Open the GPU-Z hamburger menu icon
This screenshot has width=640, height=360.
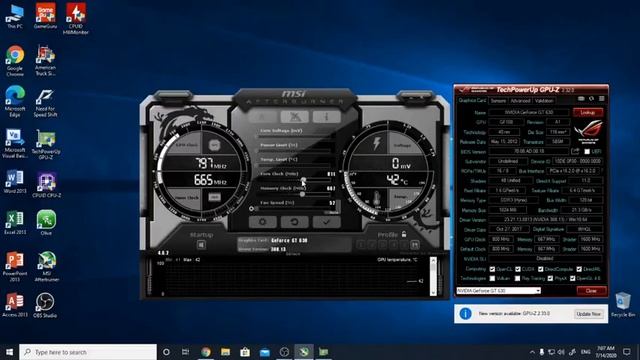(602, 99)
